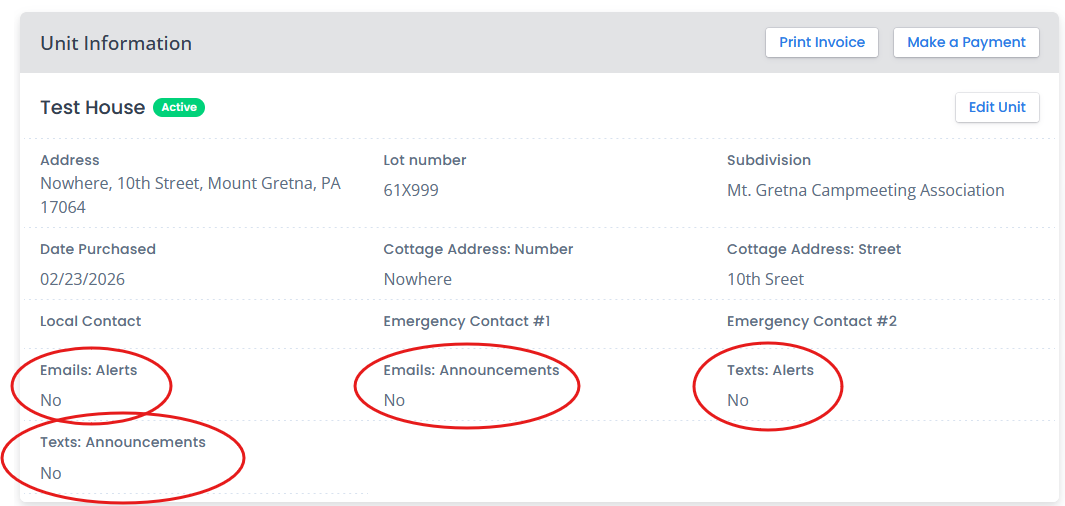Image resolution: width=1065 pixels, height=506 pixels.
Task: Click the Texts: Announcements label
Action: point(122,442)
